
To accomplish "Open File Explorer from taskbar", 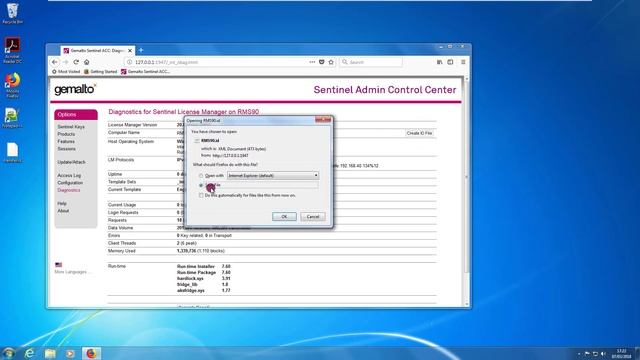I will point(50,353).
